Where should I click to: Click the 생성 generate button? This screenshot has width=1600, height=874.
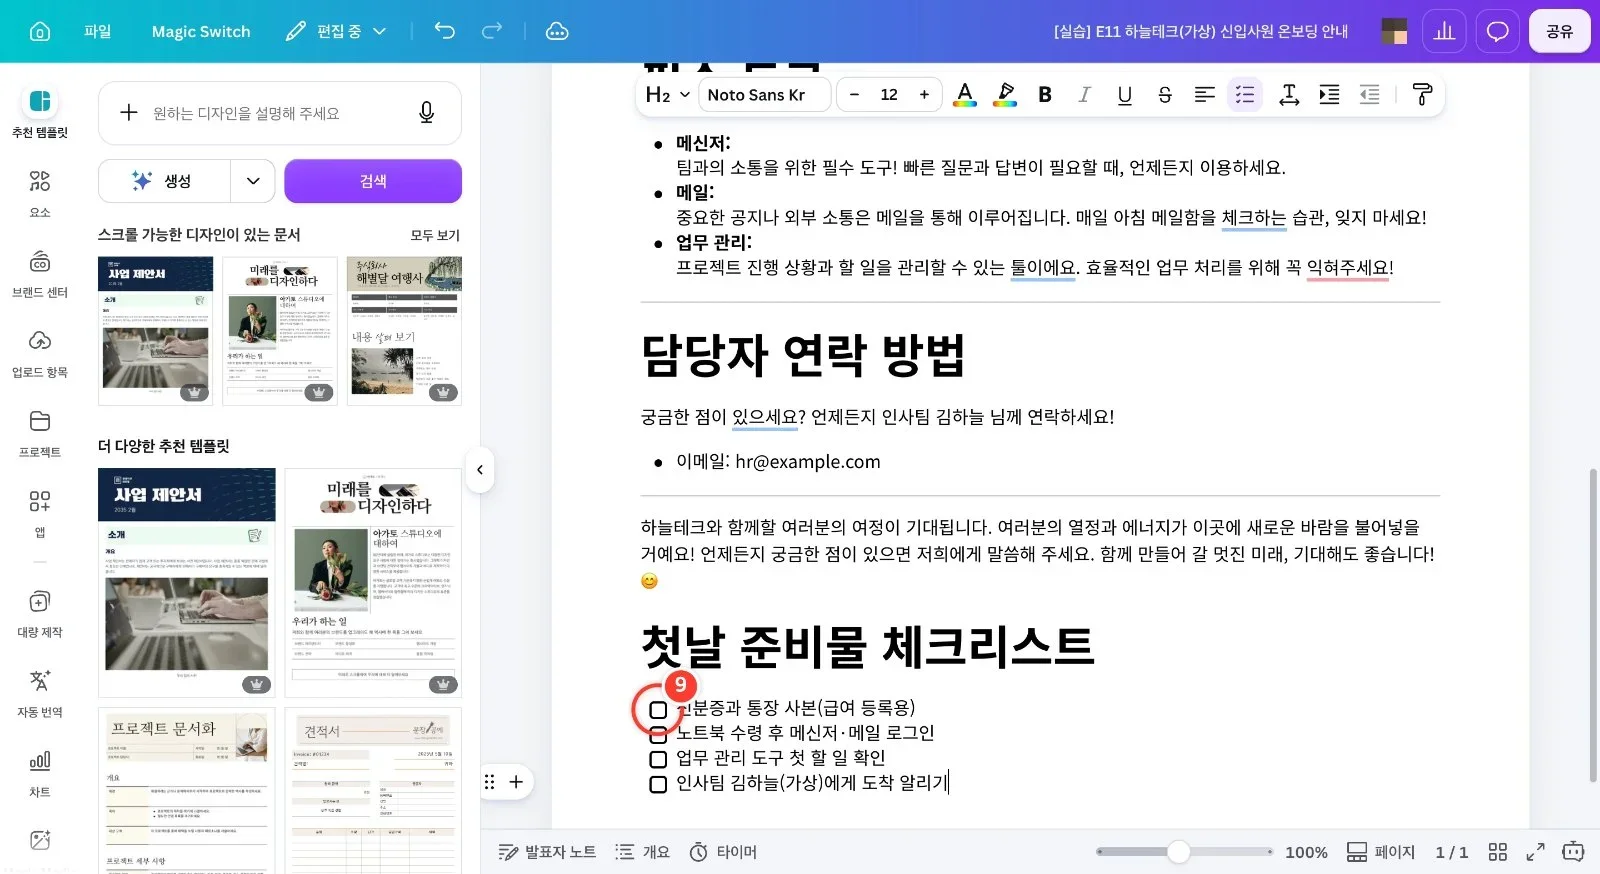click(164, 181)
